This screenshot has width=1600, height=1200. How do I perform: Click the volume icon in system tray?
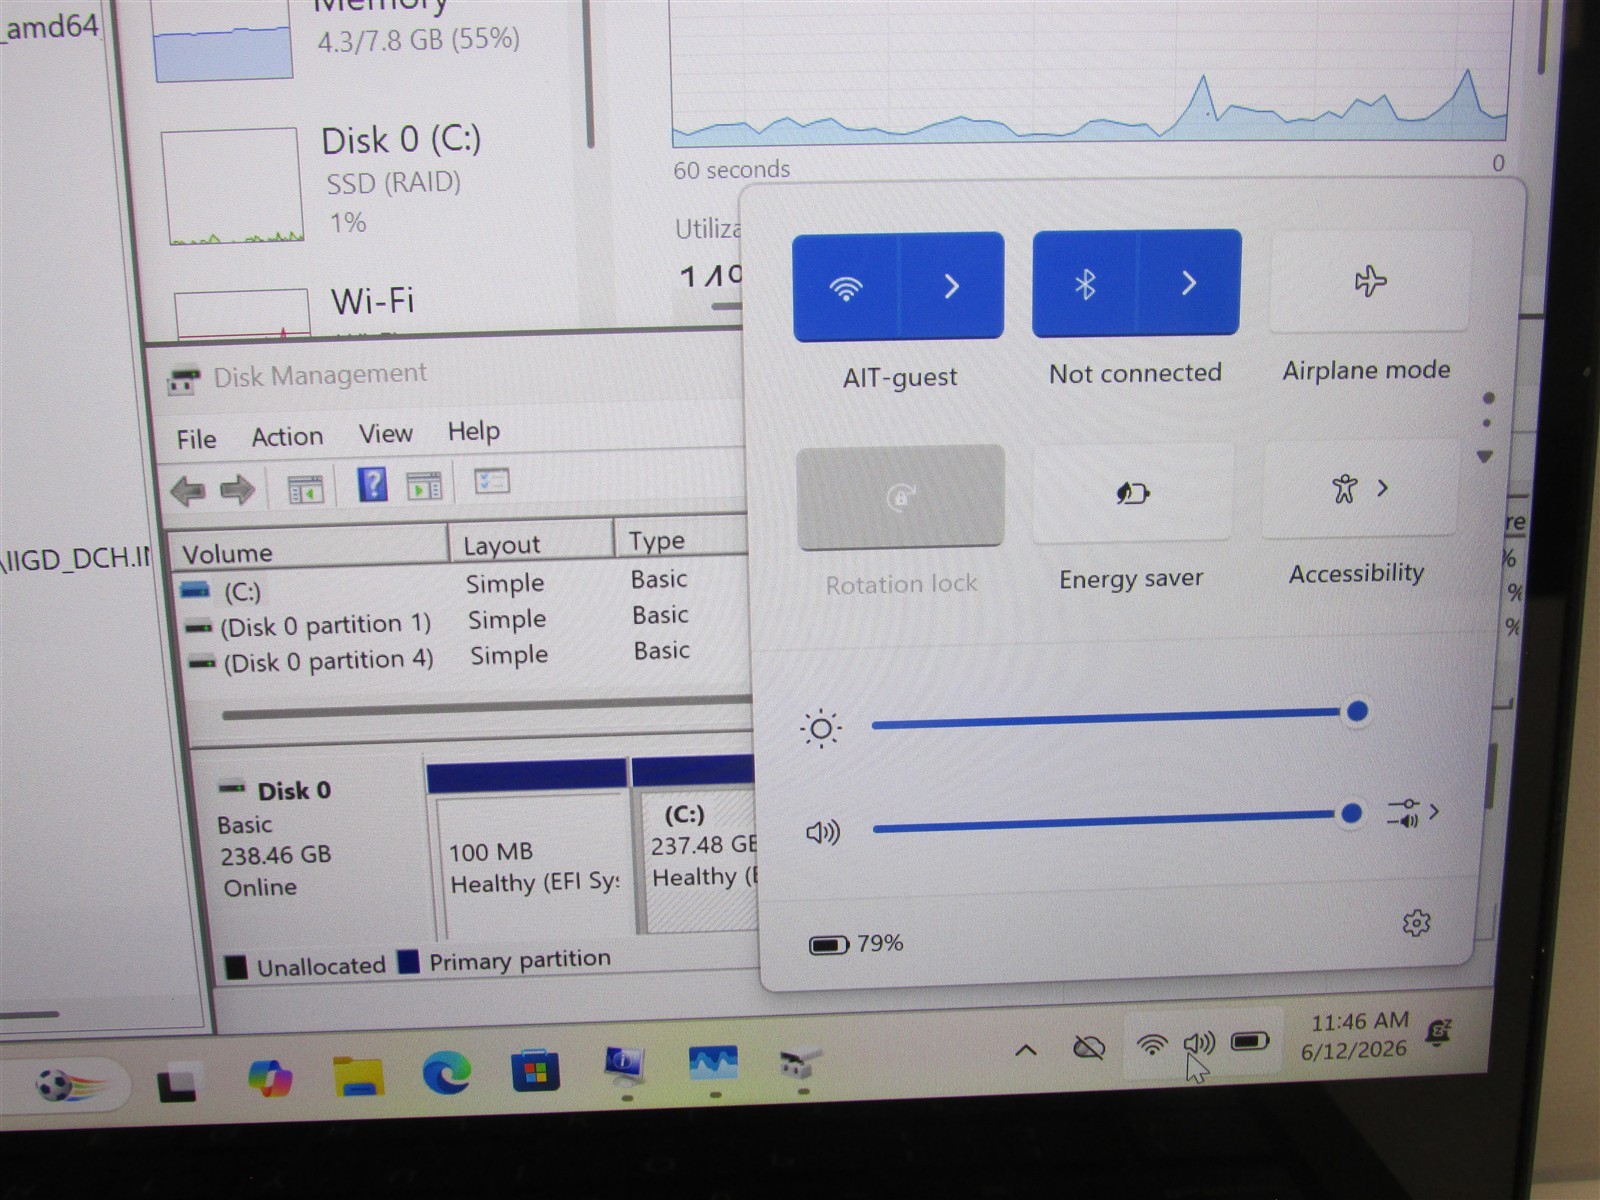point(1199,1044)
